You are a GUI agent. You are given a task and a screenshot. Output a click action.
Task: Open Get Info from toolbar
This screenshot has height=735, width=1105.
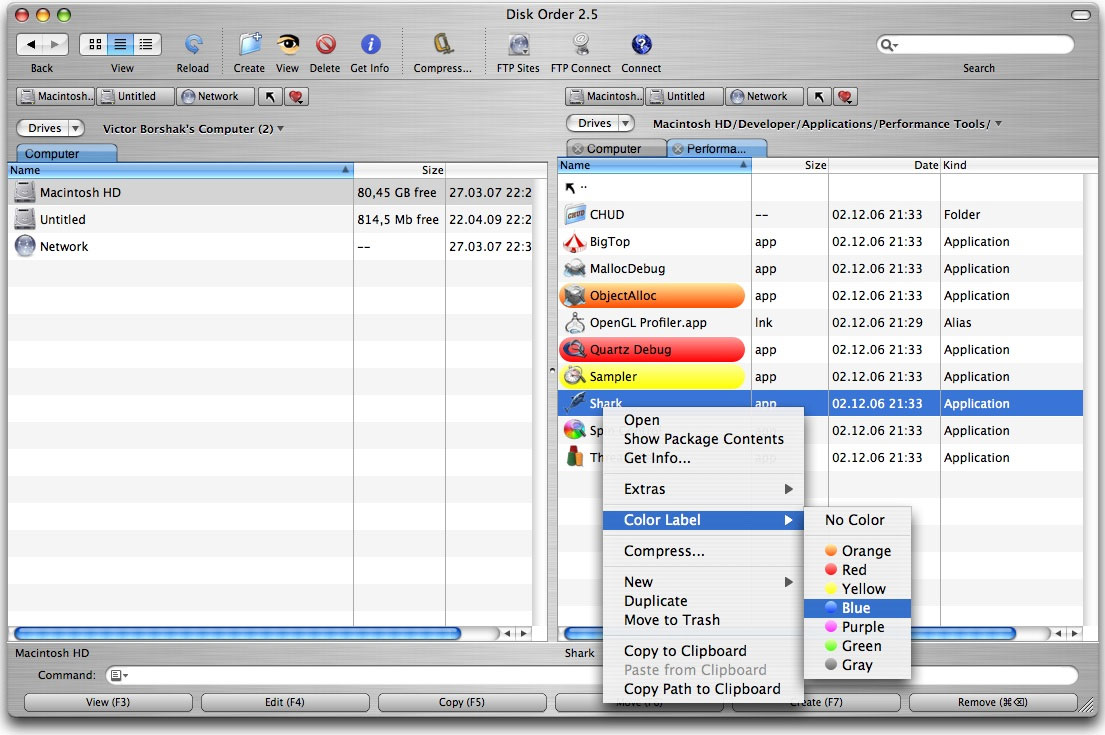click(x=370, y=44)
